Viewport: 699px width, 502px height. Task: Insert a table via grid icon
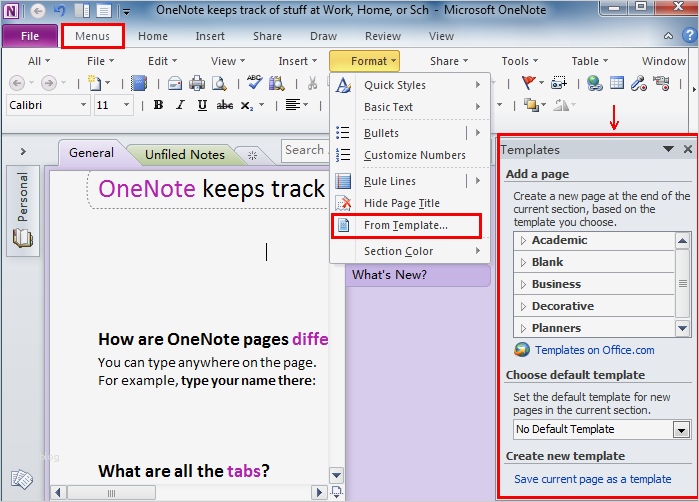(x=617, y=83)
